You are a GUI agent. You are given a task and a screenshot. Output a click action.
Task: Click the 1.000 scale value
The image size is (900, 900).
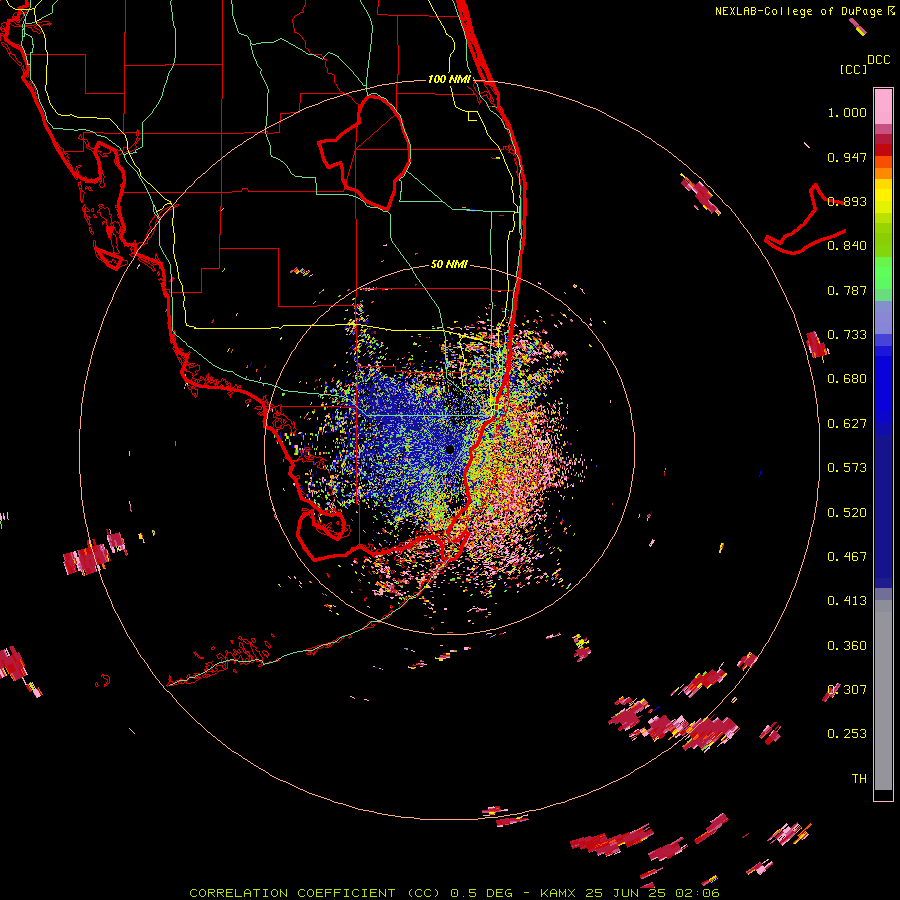[x=847, y=113]
